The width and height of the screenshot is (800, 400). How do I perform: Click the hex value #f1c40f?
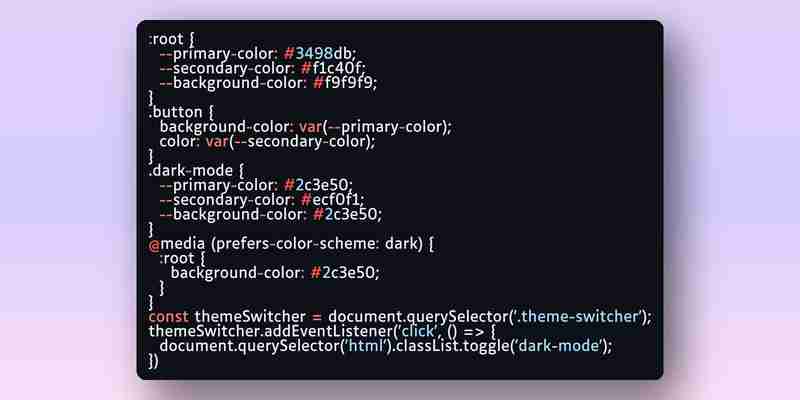(333, 68)
